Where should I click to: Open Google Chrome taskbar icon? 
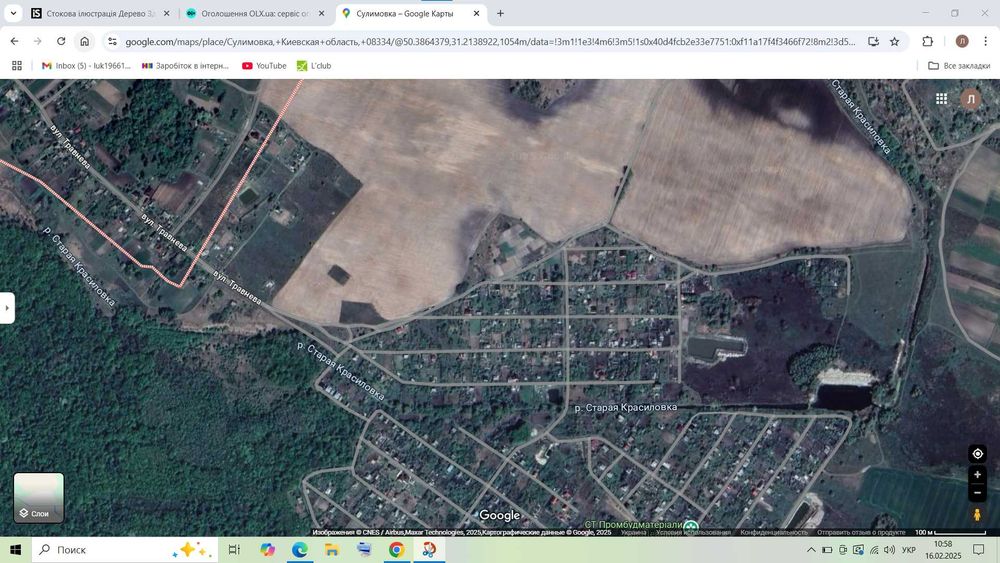pos(396,550)
